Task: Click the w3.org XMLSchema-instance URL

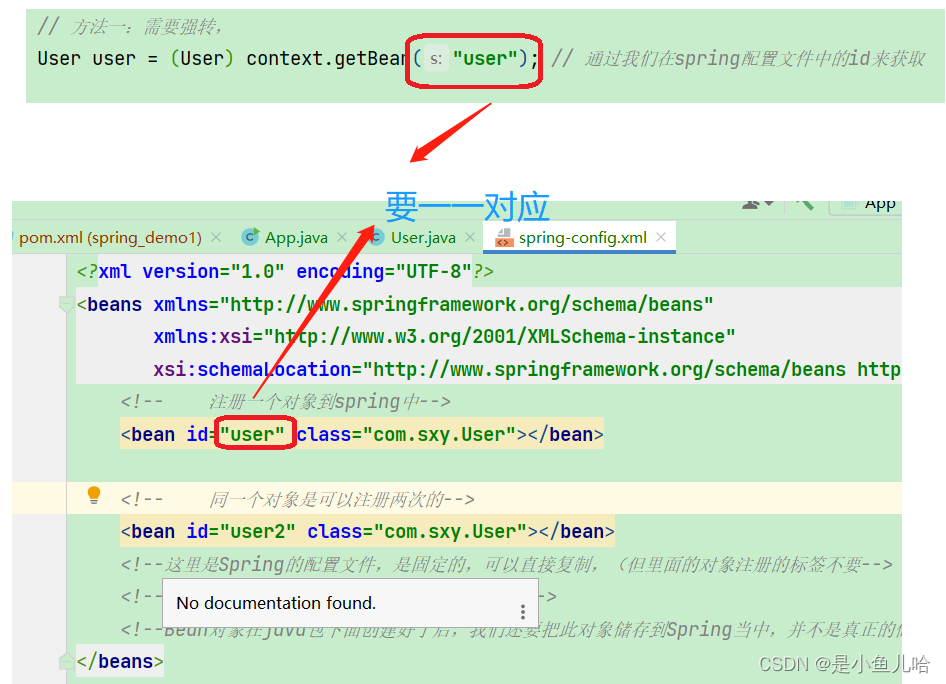Action: click(498, 337)
